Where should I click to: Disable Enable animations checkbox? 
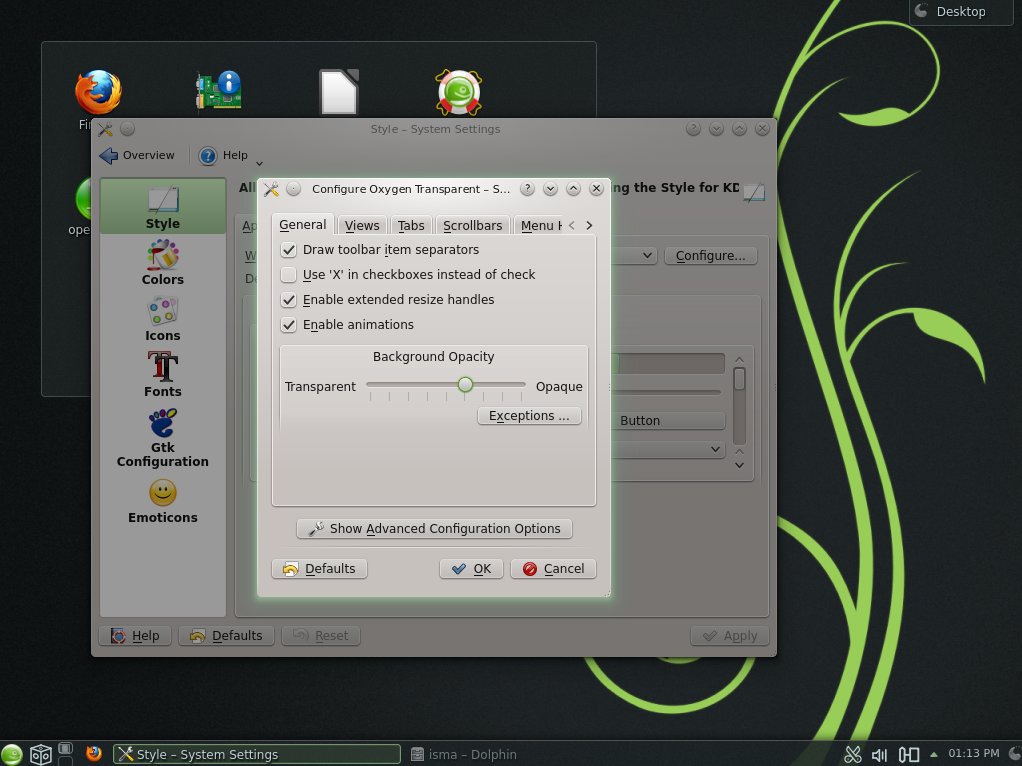pyautogui.click(x=288, y=325)
